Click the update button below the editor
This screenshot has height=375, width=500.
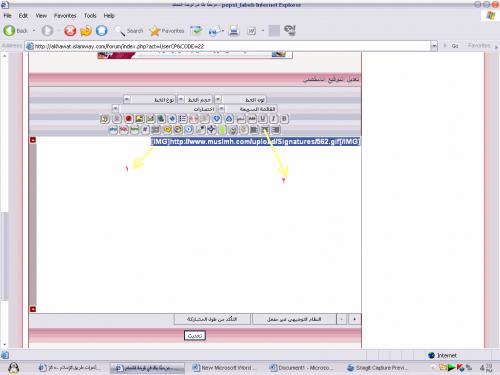tap(195, 335)
